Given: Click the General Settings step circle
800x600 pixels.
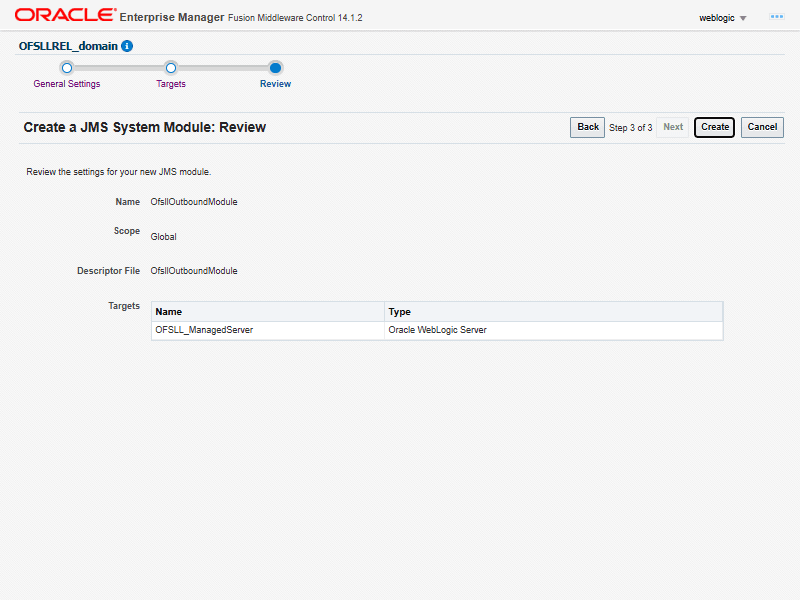Looking at the screenshot, I should tap(67, 68).
